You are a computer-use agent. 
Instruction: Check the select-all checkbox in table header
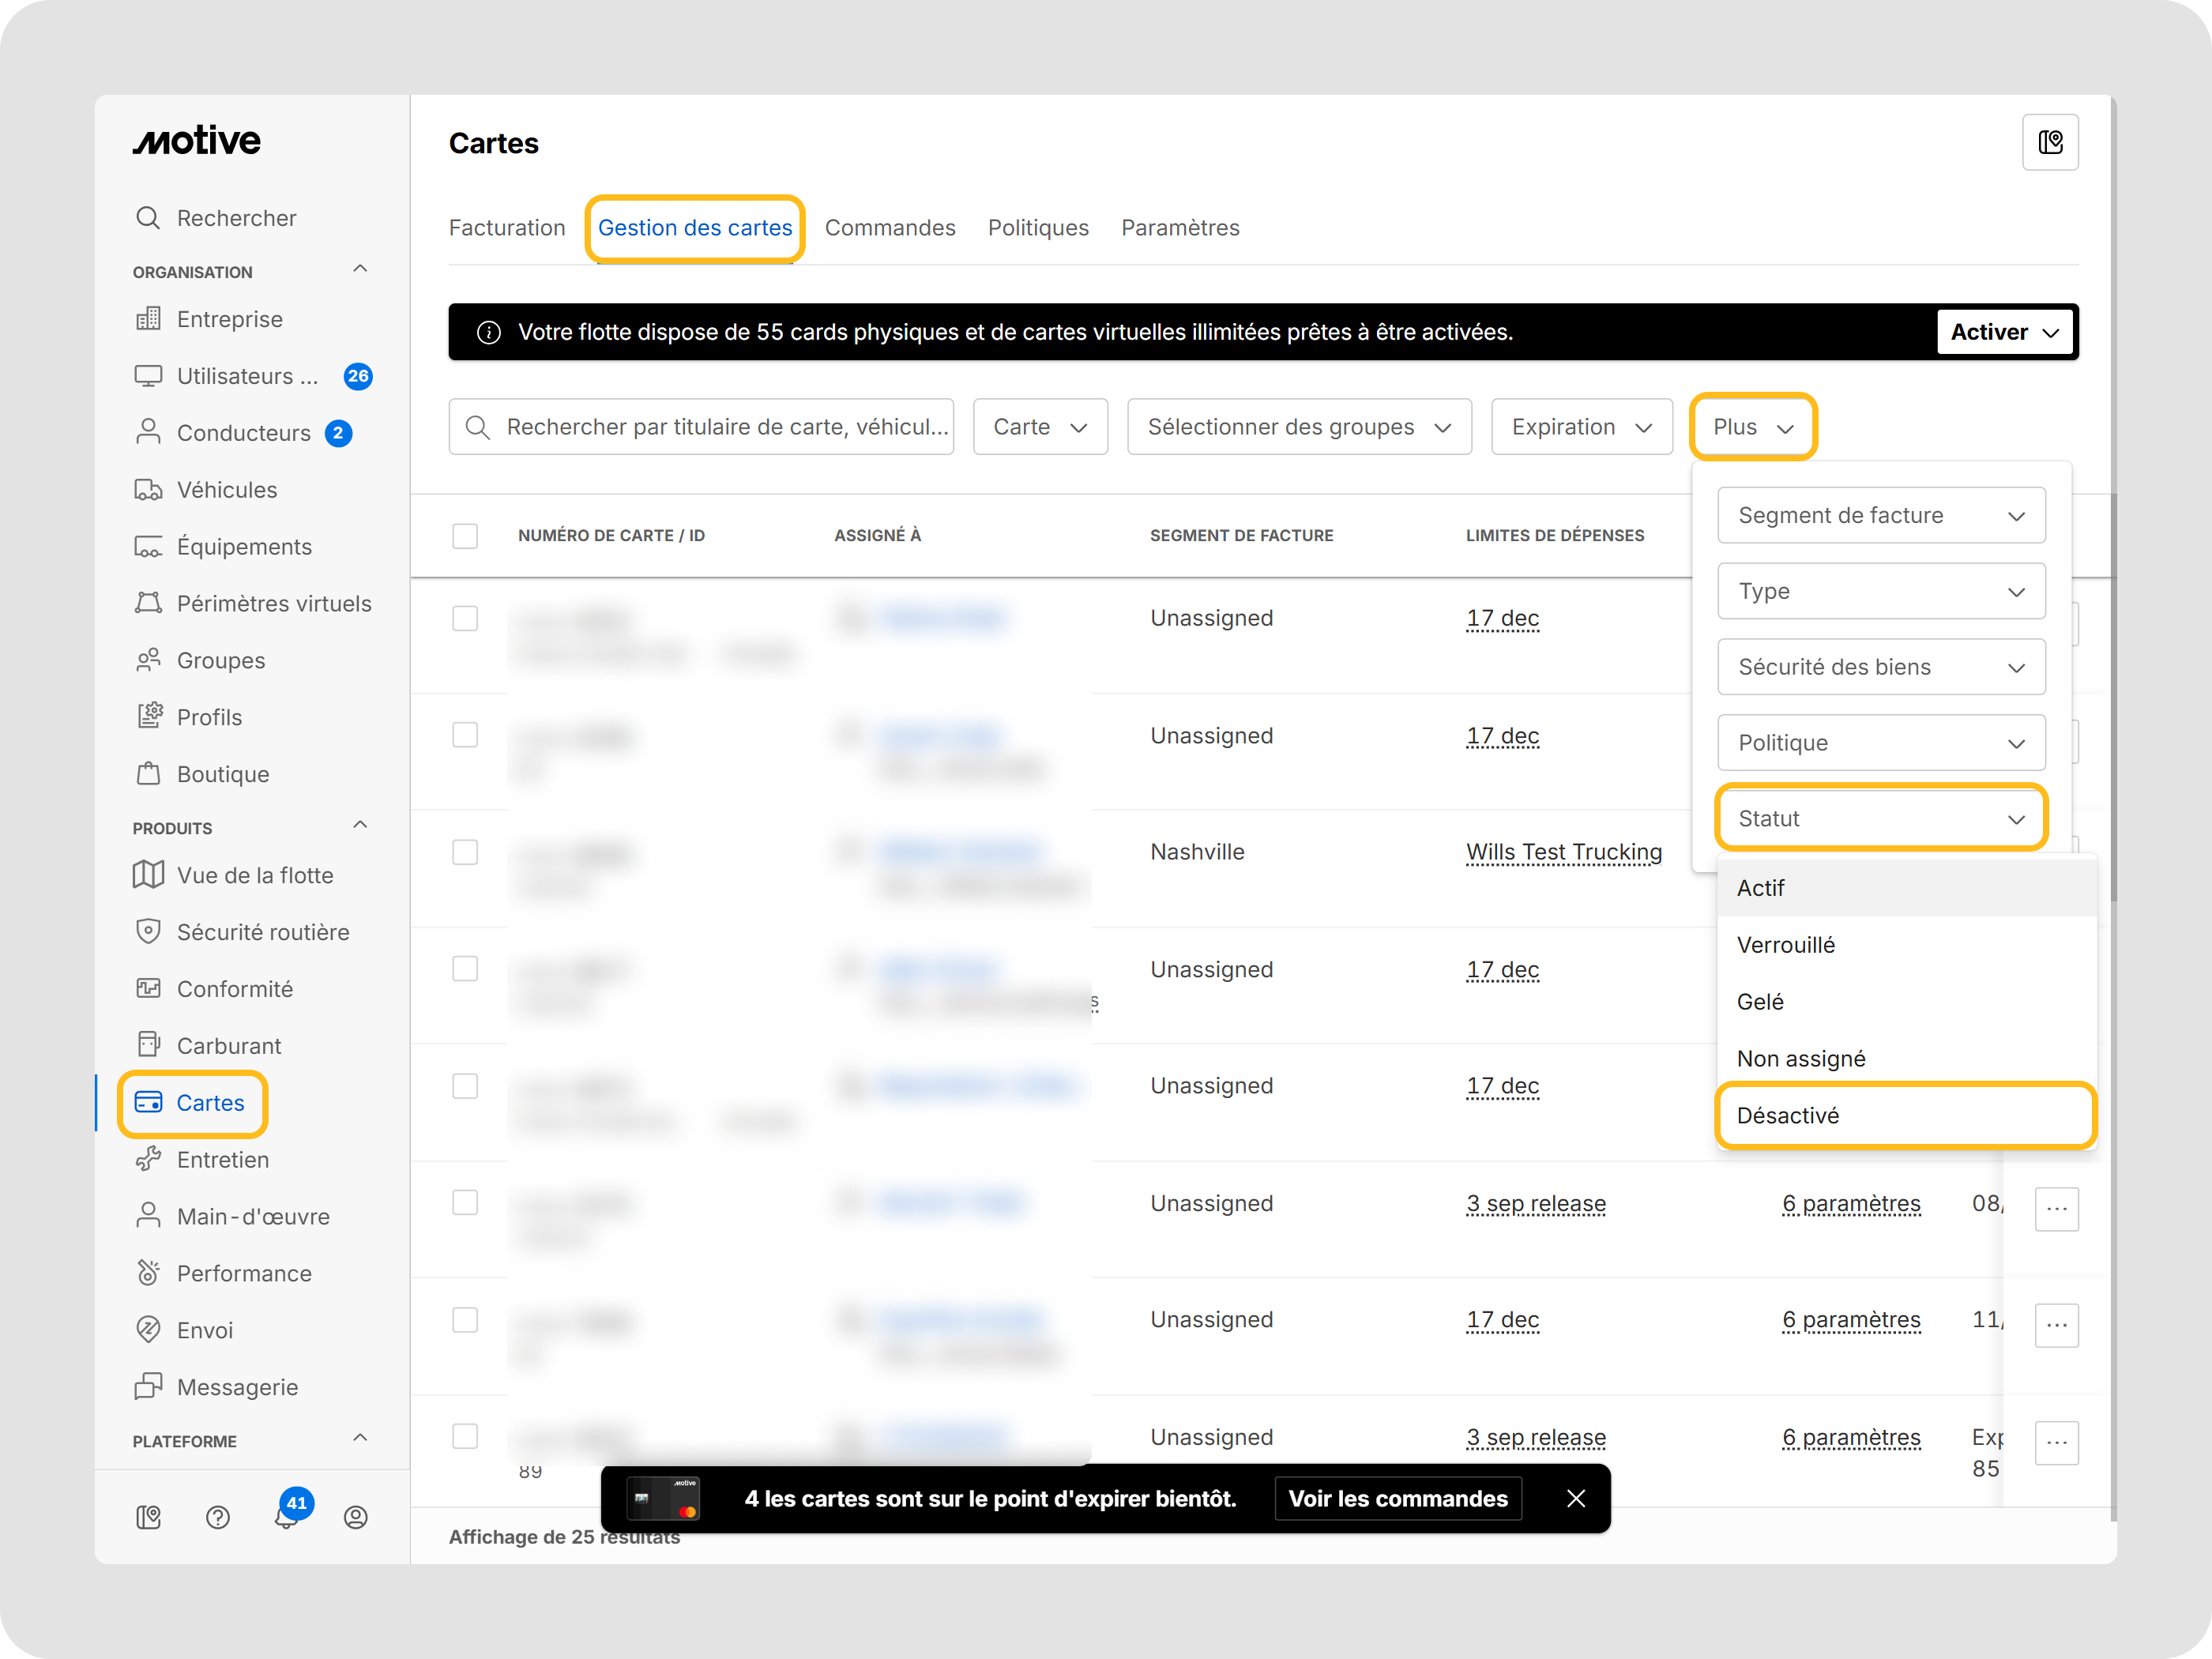pos(465,536)
